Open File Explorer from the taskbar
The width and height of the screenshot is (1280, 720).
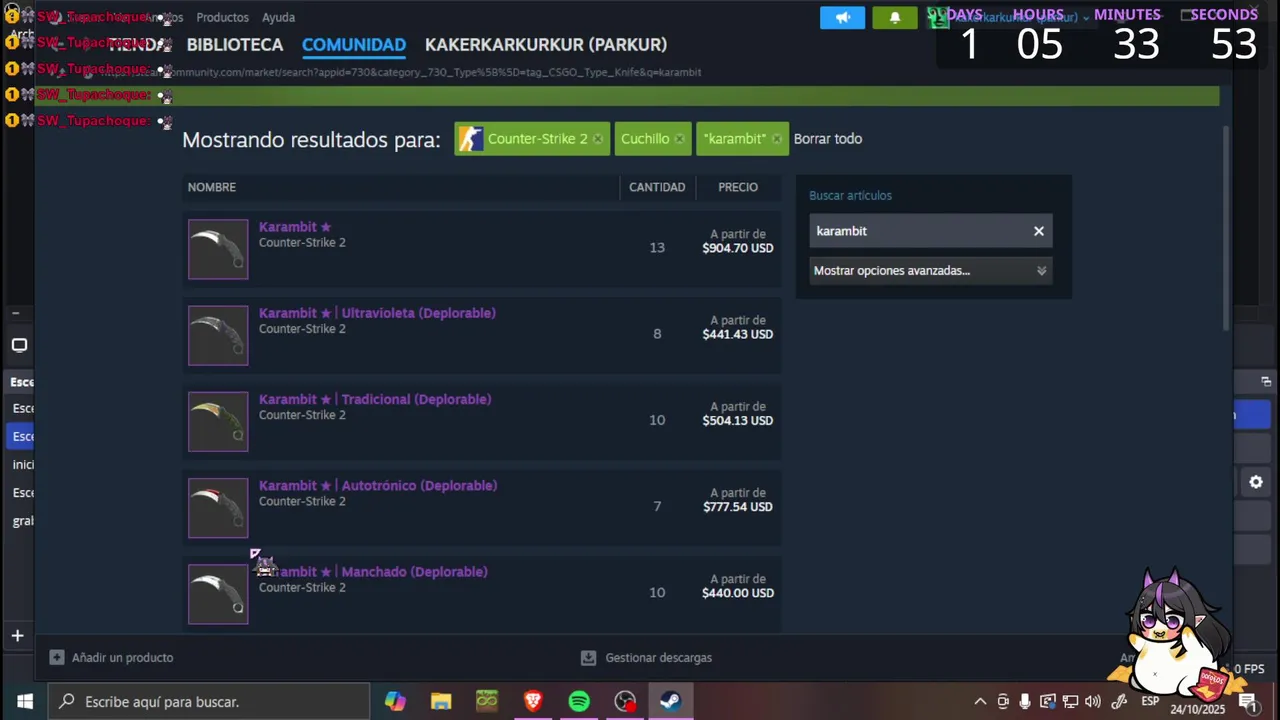(441, 702)
